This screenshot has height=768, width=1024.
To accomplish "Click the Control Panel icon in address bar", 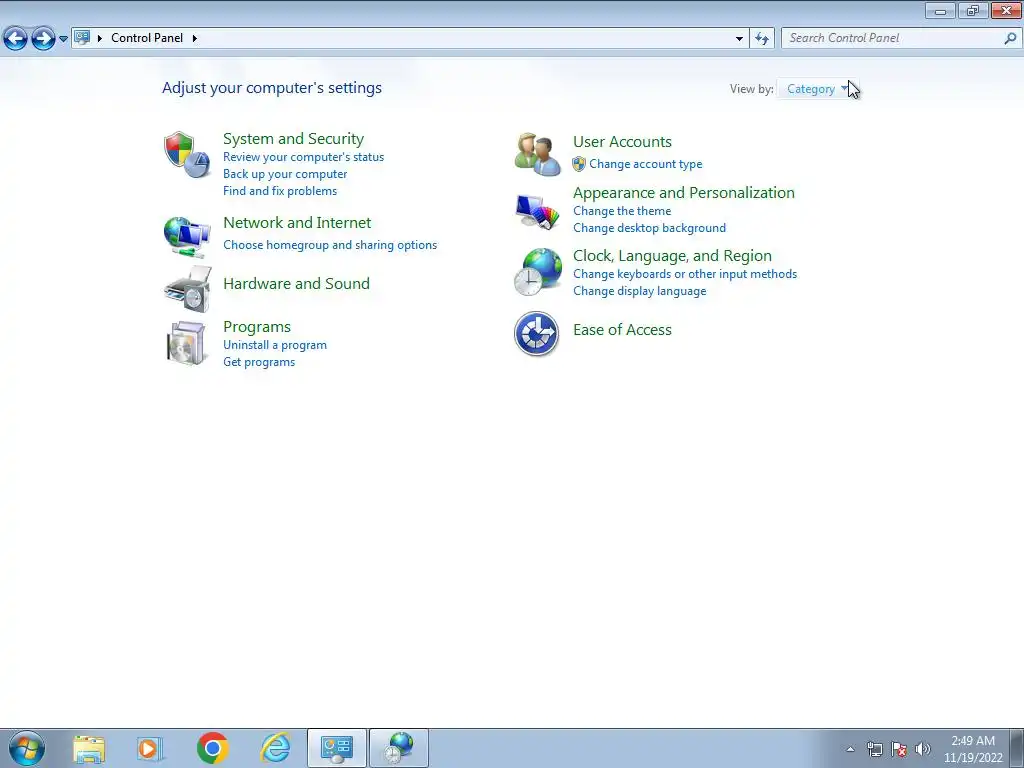I will point(82,38).
